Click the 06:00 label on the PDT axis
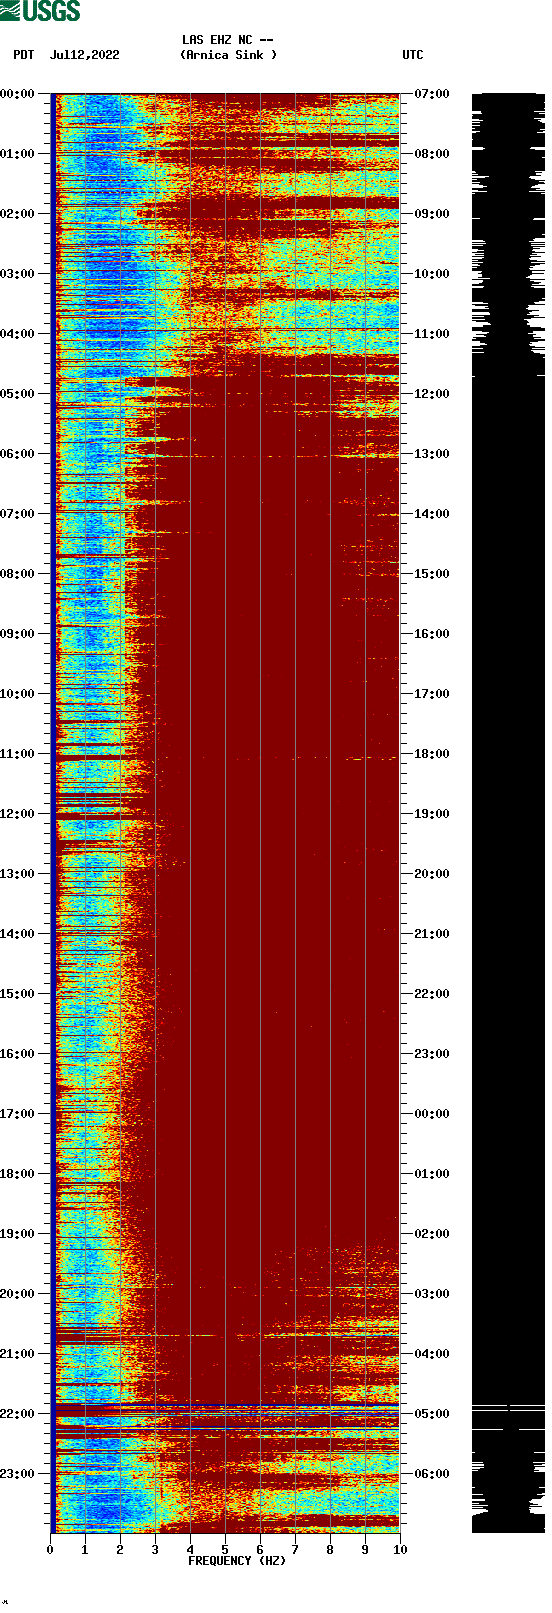This screenshot has width=552, height=1613. click(18, 454)
